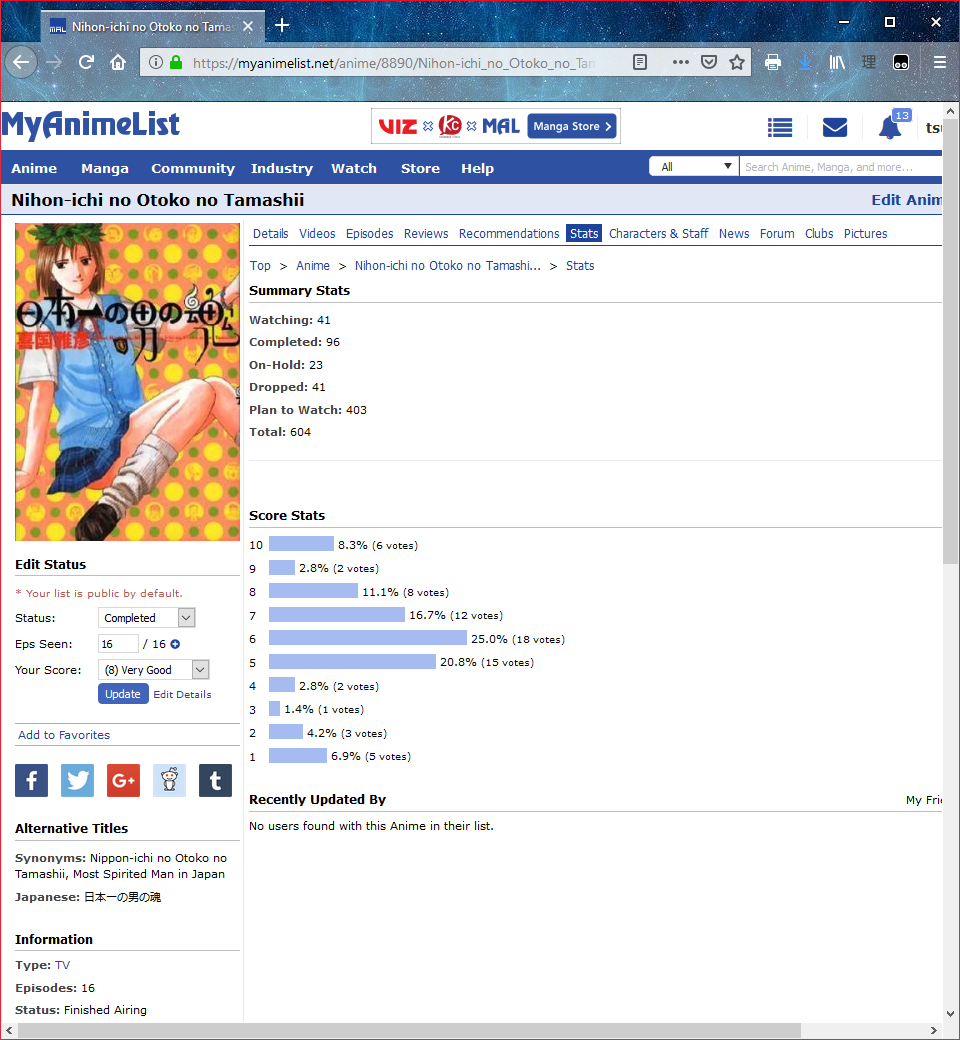
Task: Increment episodes seen with plus icon
Action: point(175,644)
